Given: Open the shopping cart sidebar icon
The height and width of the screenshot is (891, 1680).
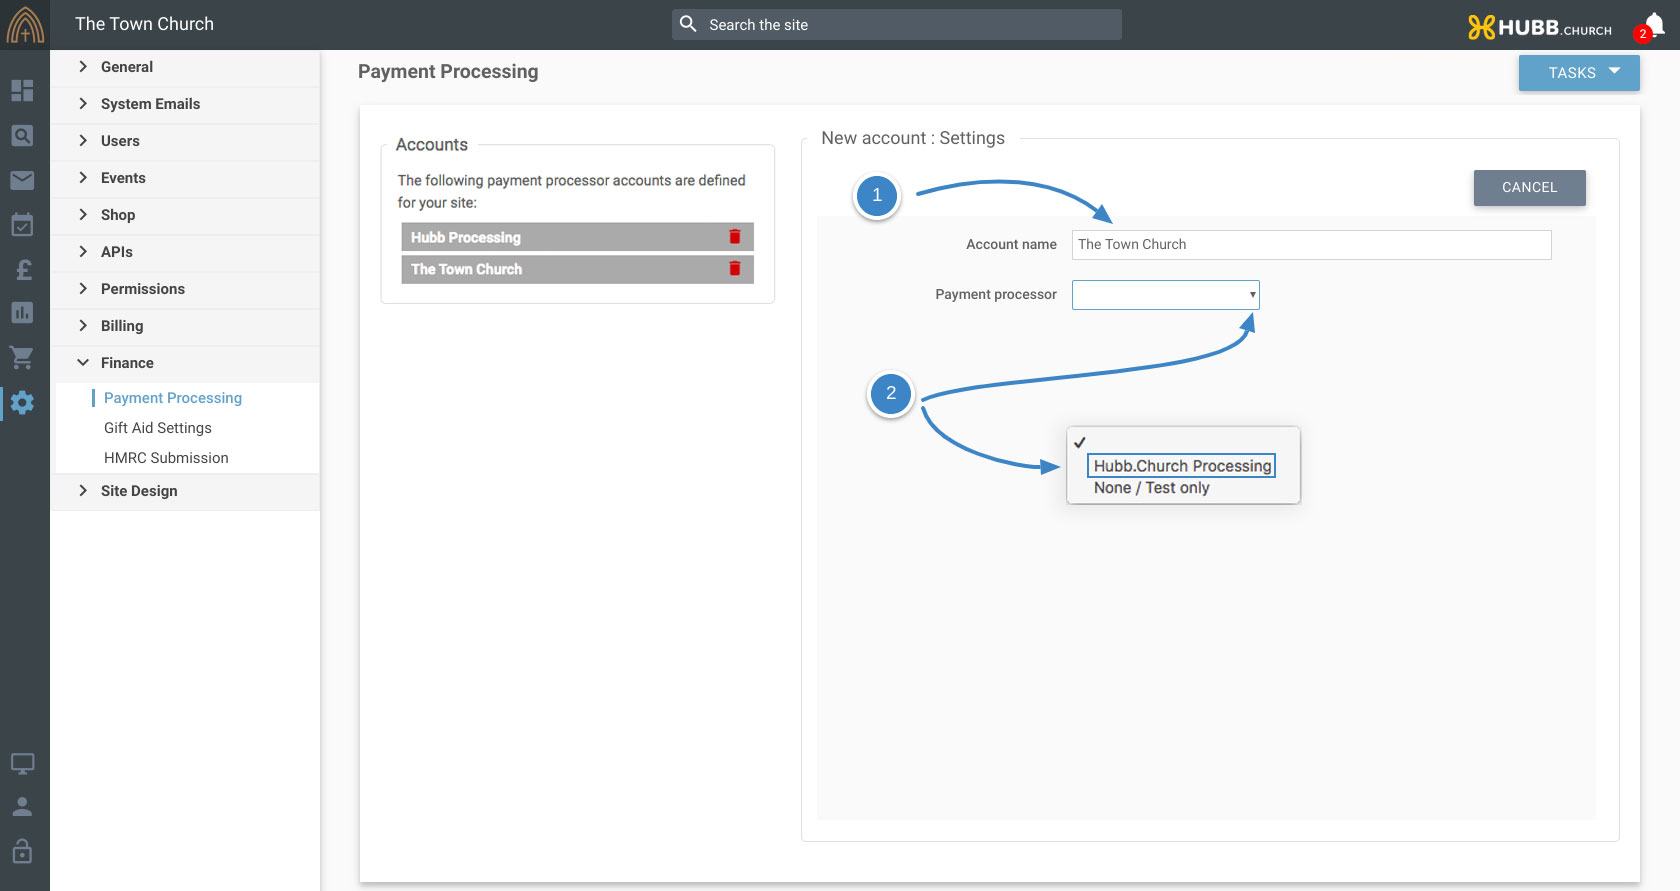Looking at the screenshot, I should pyautogui.click(x=22, y=357).
